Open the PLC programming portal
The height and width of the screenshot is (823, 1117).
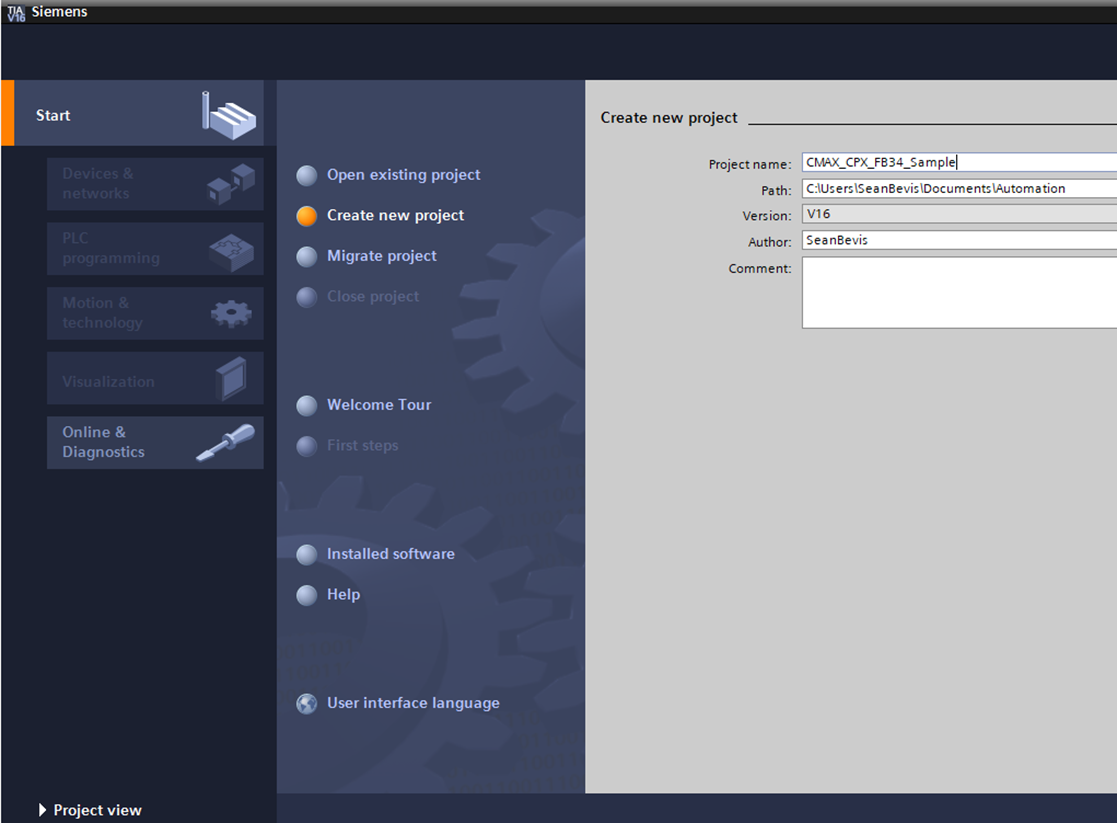tap(155, 249)
